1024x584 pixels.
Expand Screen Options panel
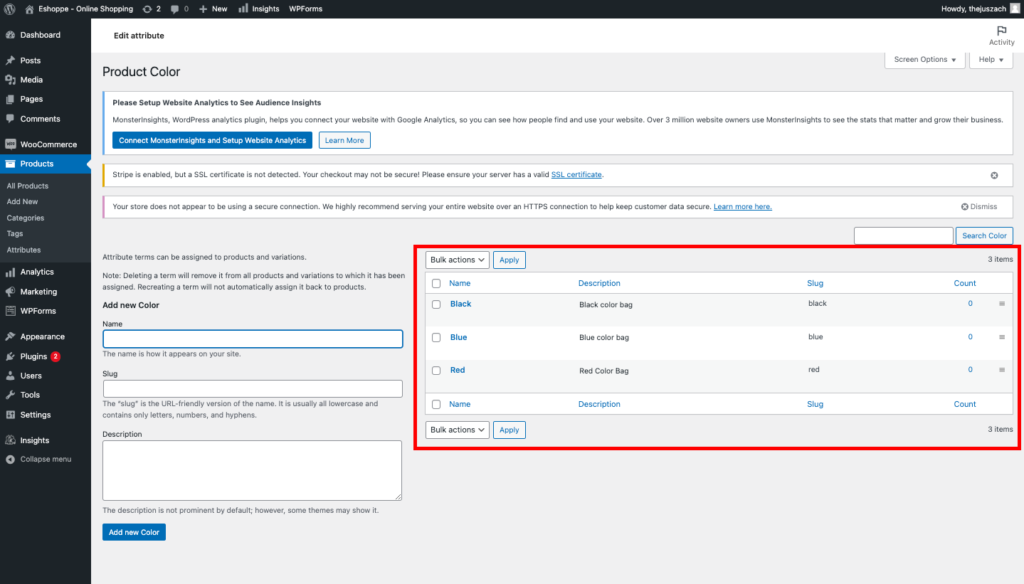point(925,59)
